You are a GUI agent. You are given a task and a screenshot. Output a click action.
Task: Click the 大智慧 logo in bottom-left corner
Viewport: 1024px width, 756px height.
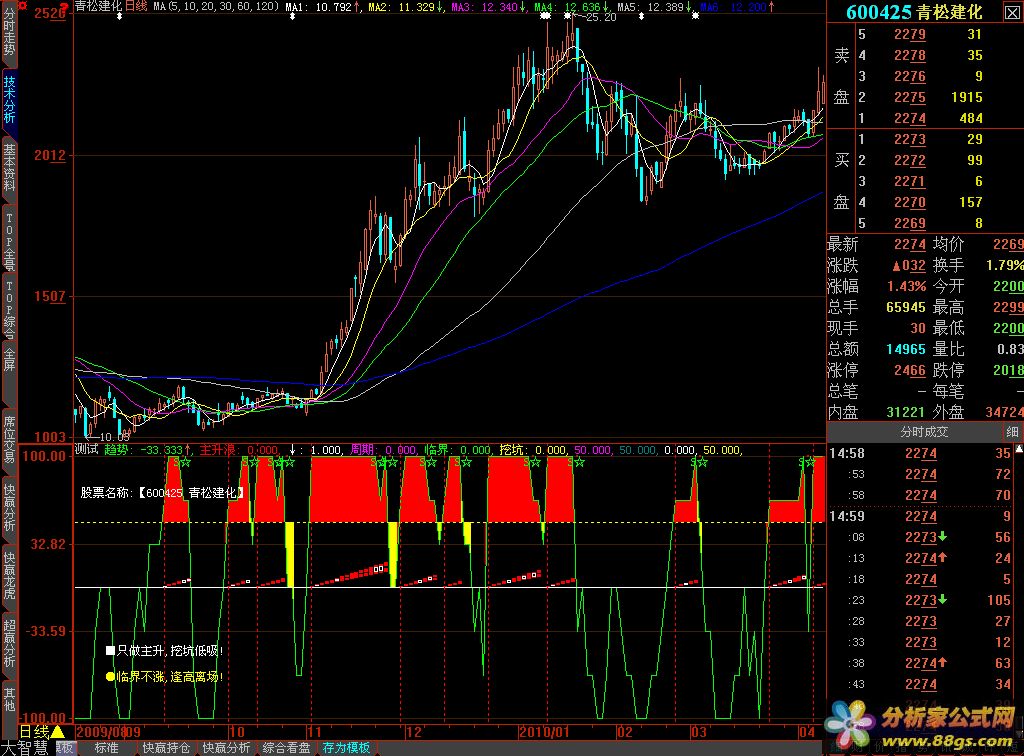27,747
